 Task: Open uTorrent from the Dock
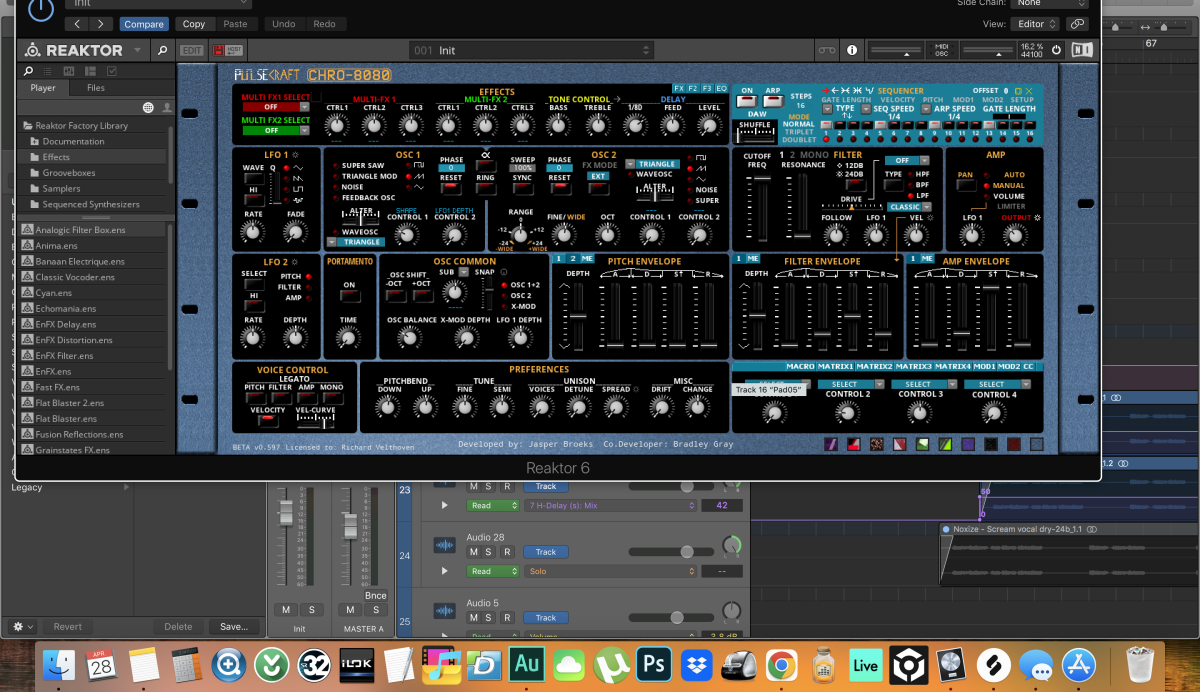[x=611, y=663]
